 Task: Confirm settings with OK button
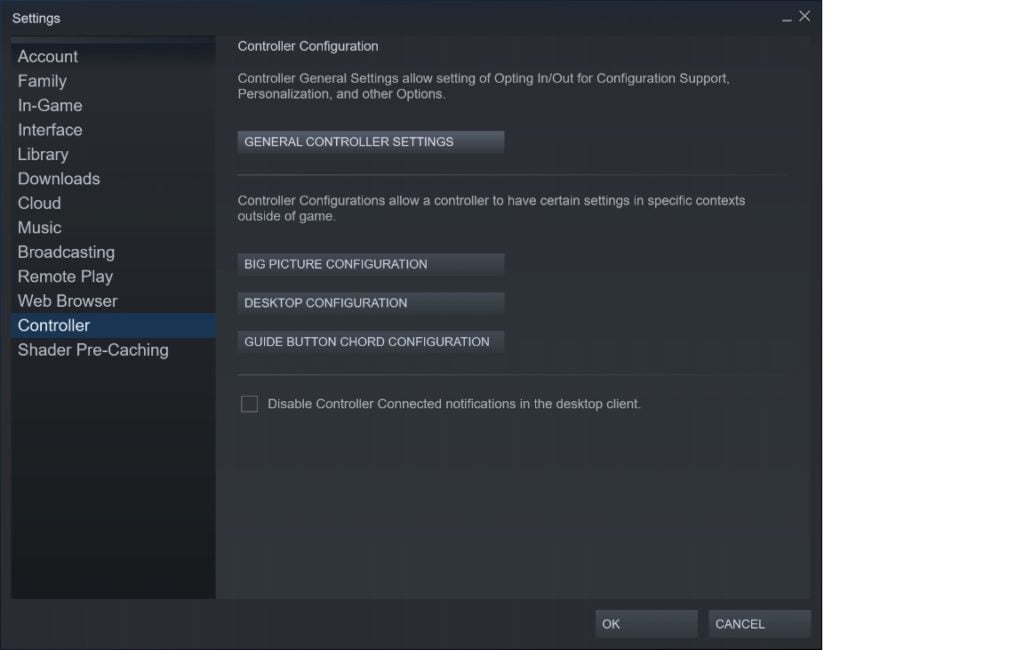point(646,624)
